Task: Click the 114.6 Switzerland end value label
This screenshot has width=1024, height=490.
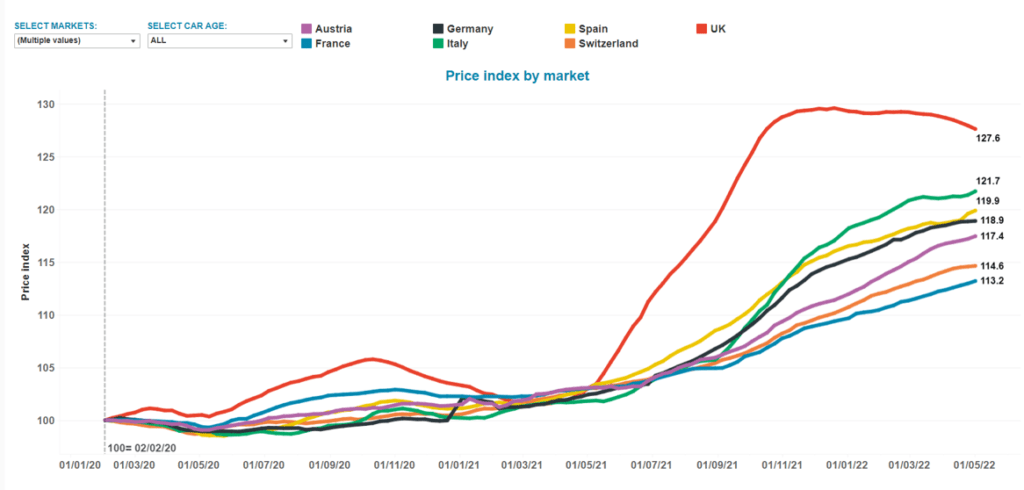Action: 990,265
